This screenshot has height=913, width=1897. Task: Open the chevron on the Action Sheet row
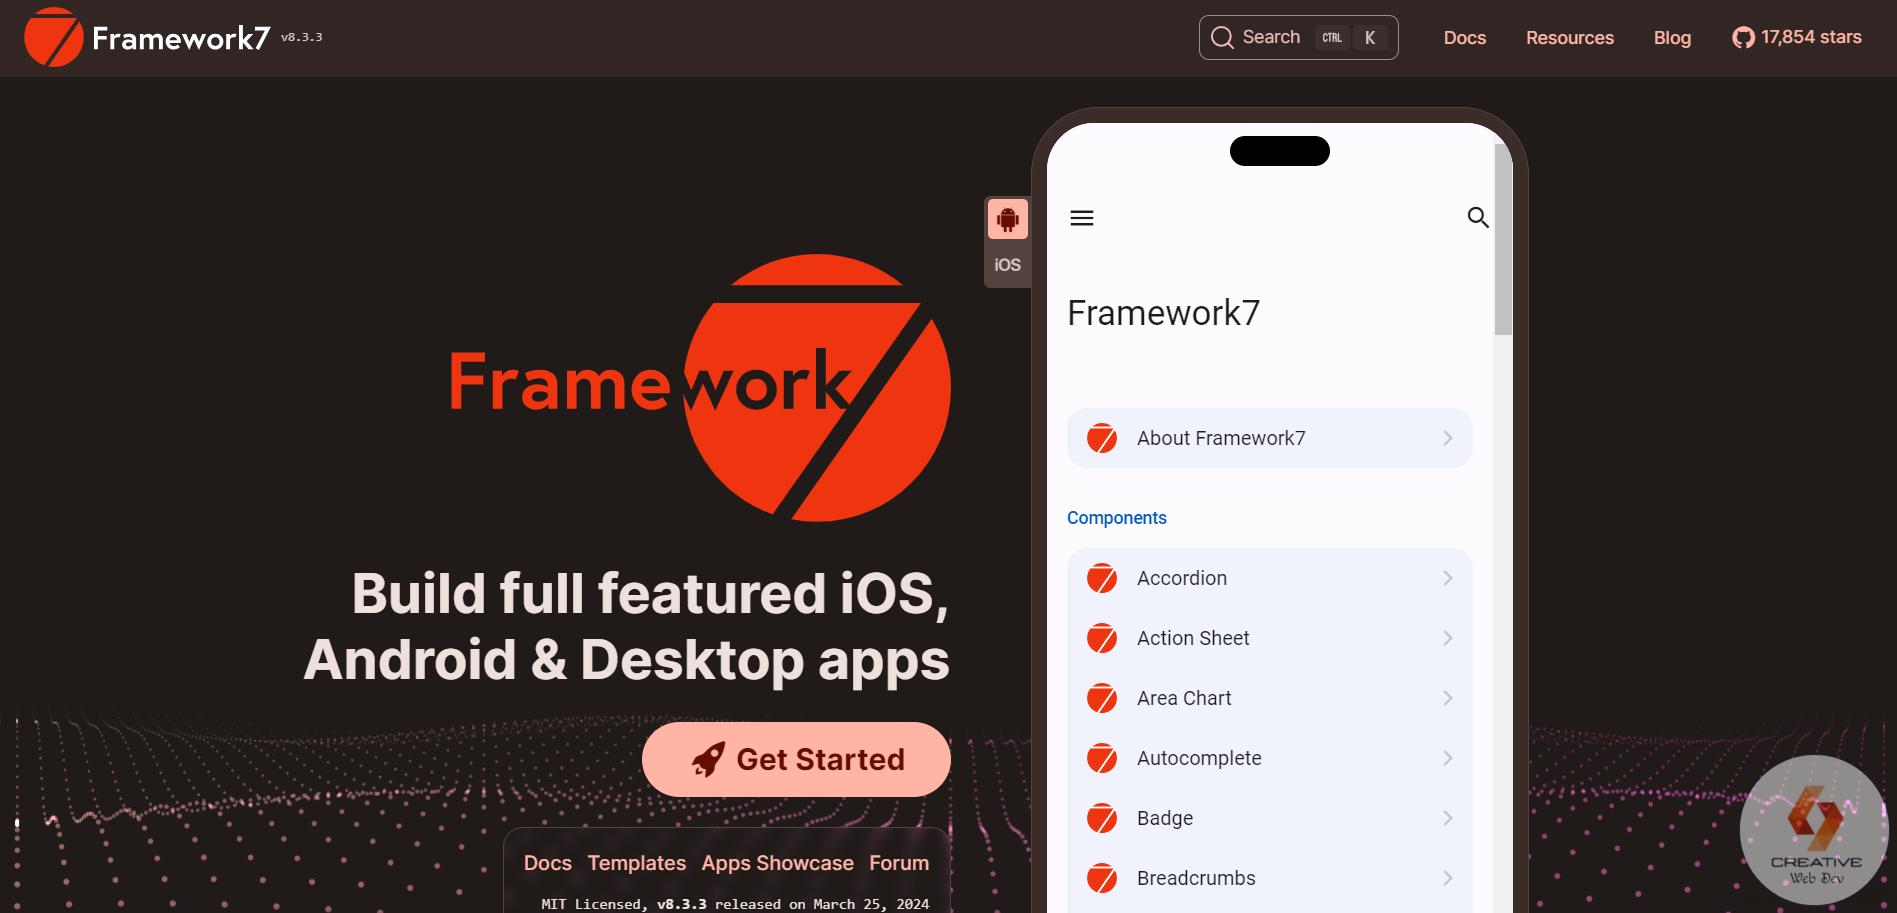1448,638
